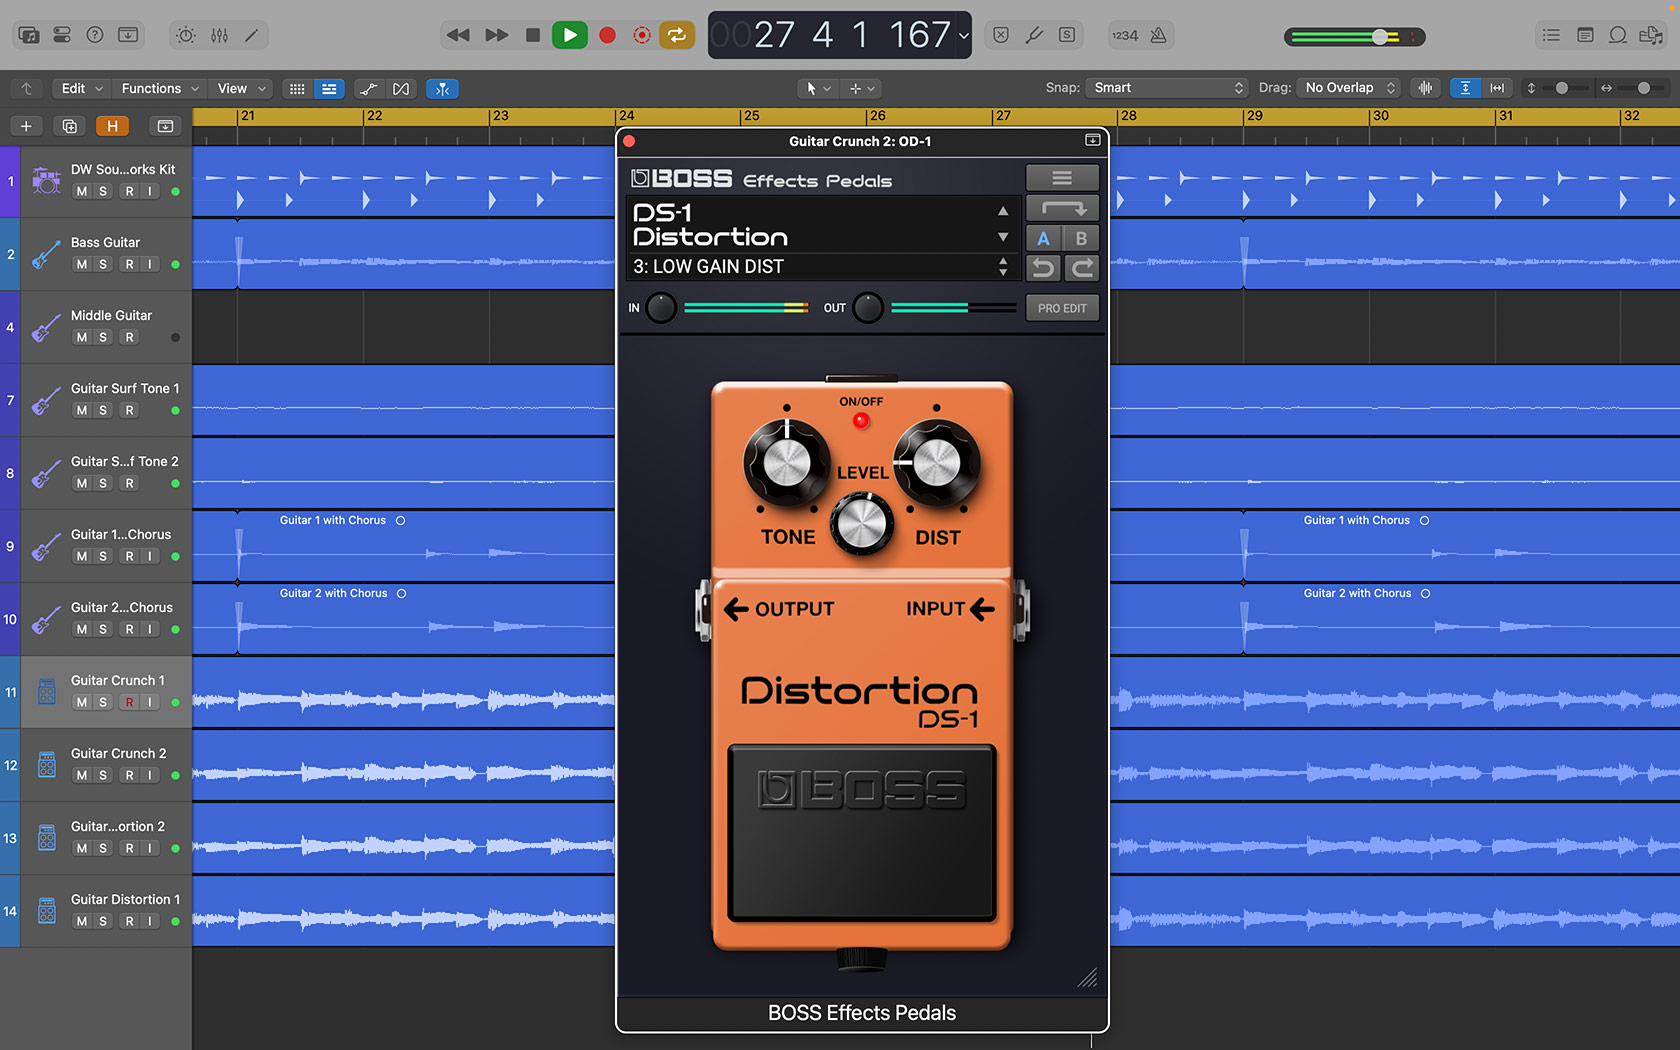Toggle vertical auto zoom button
Screen dimensions: 1680x1050
[x=1465, y=88]
